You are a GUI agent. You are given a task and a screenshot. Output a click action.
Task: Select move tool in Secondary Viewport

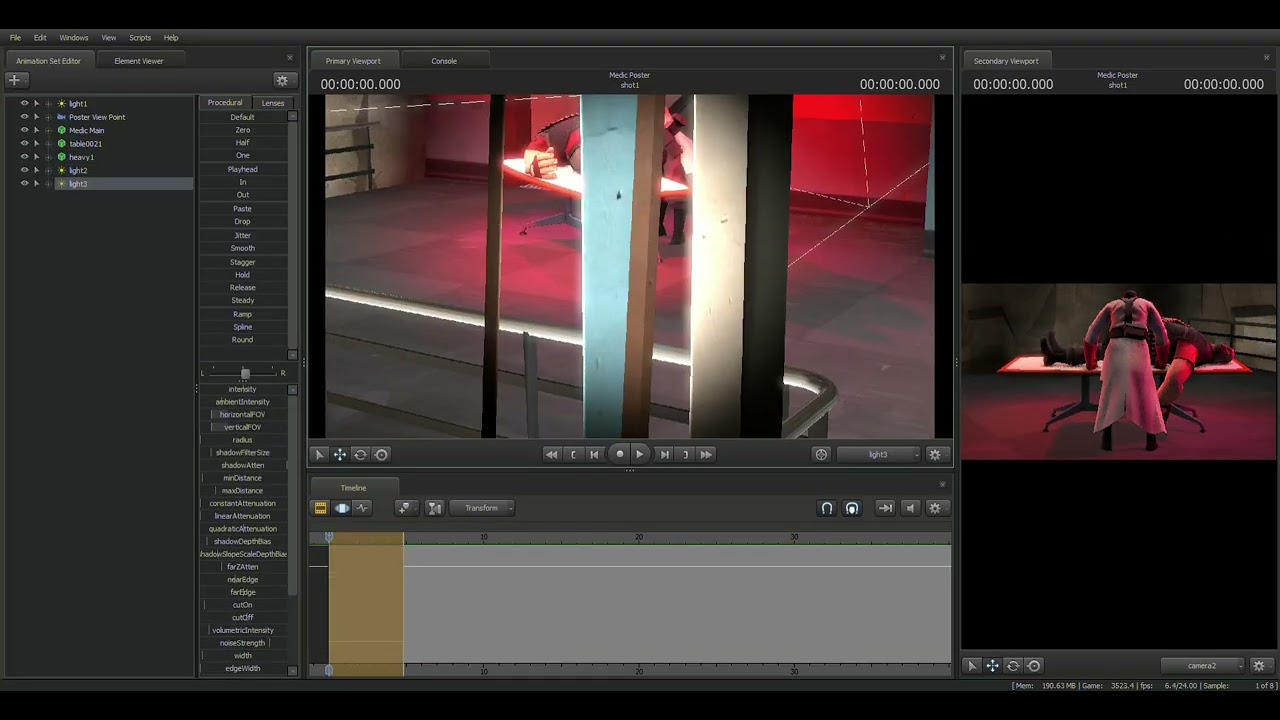pos(992,666)
